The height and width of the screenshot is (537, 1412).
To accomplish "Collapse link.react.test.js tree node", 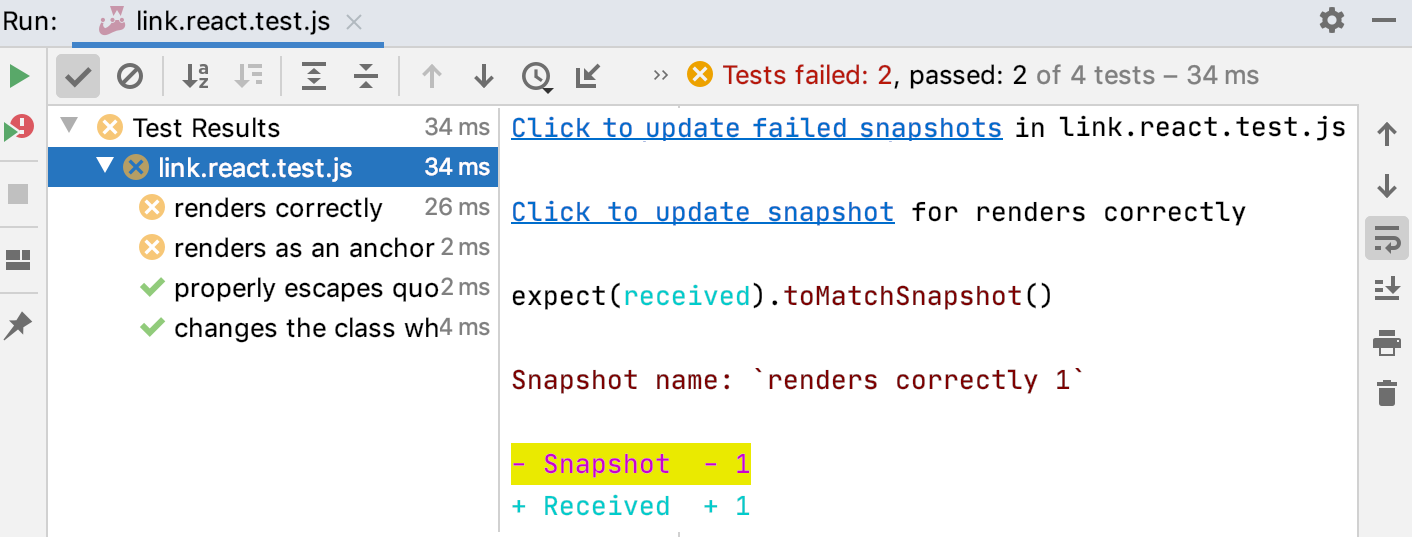I will (x=105, y=167).
